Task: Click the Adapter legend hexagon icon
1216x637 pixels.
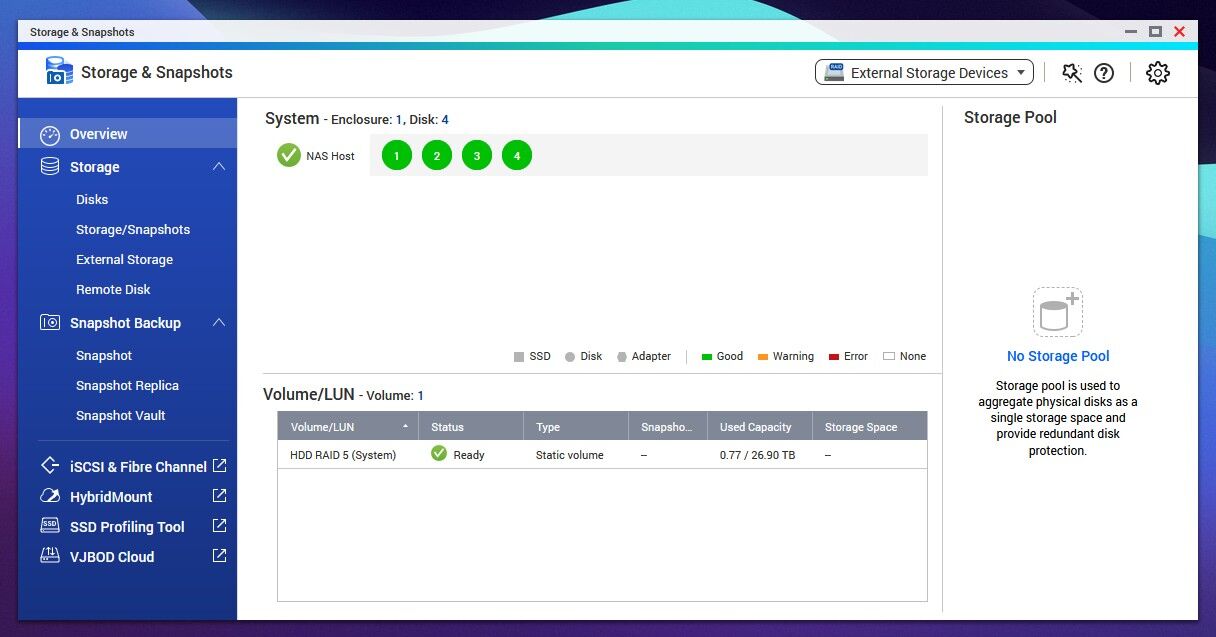Action: [x=622, y=356]
